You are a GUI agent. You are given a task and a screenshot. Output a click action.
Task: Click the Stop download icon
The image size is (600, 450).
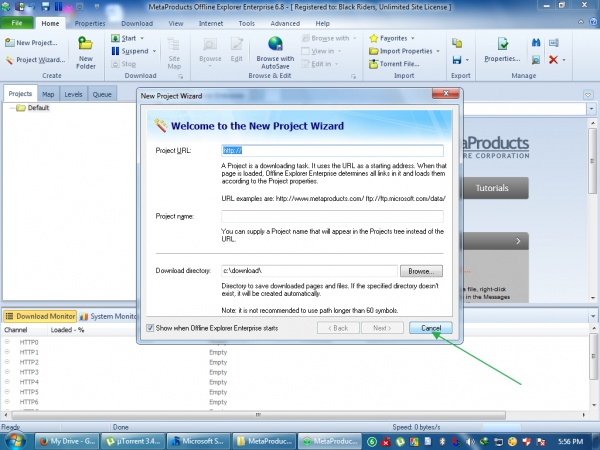click(115, 64)
